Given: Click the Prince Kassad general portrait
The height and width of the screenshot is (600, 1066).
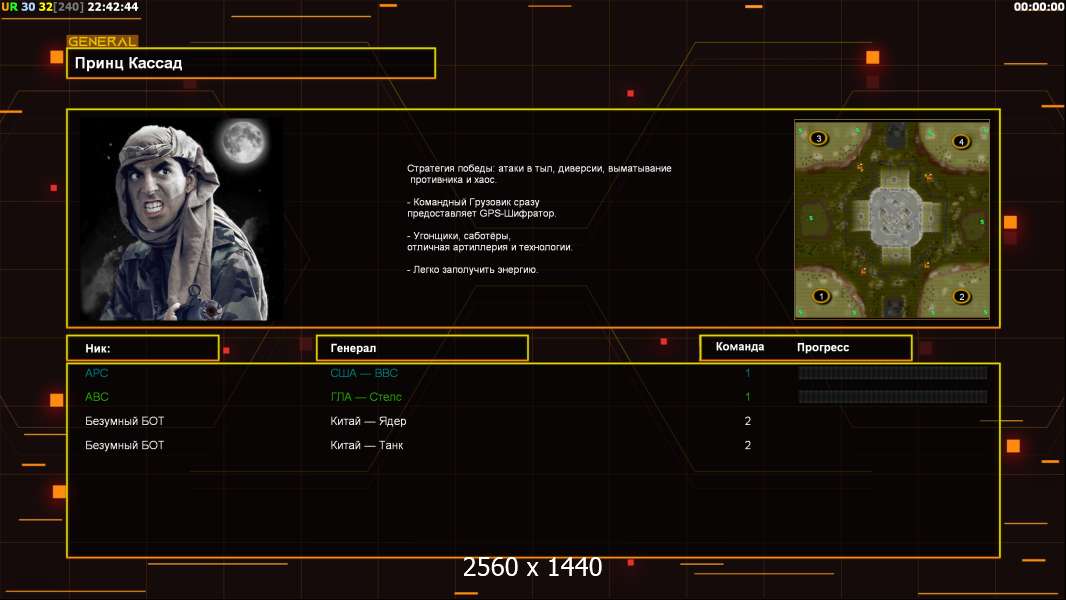Looking at the screenshot, I should pyautogui.click(x=182, y=219).
